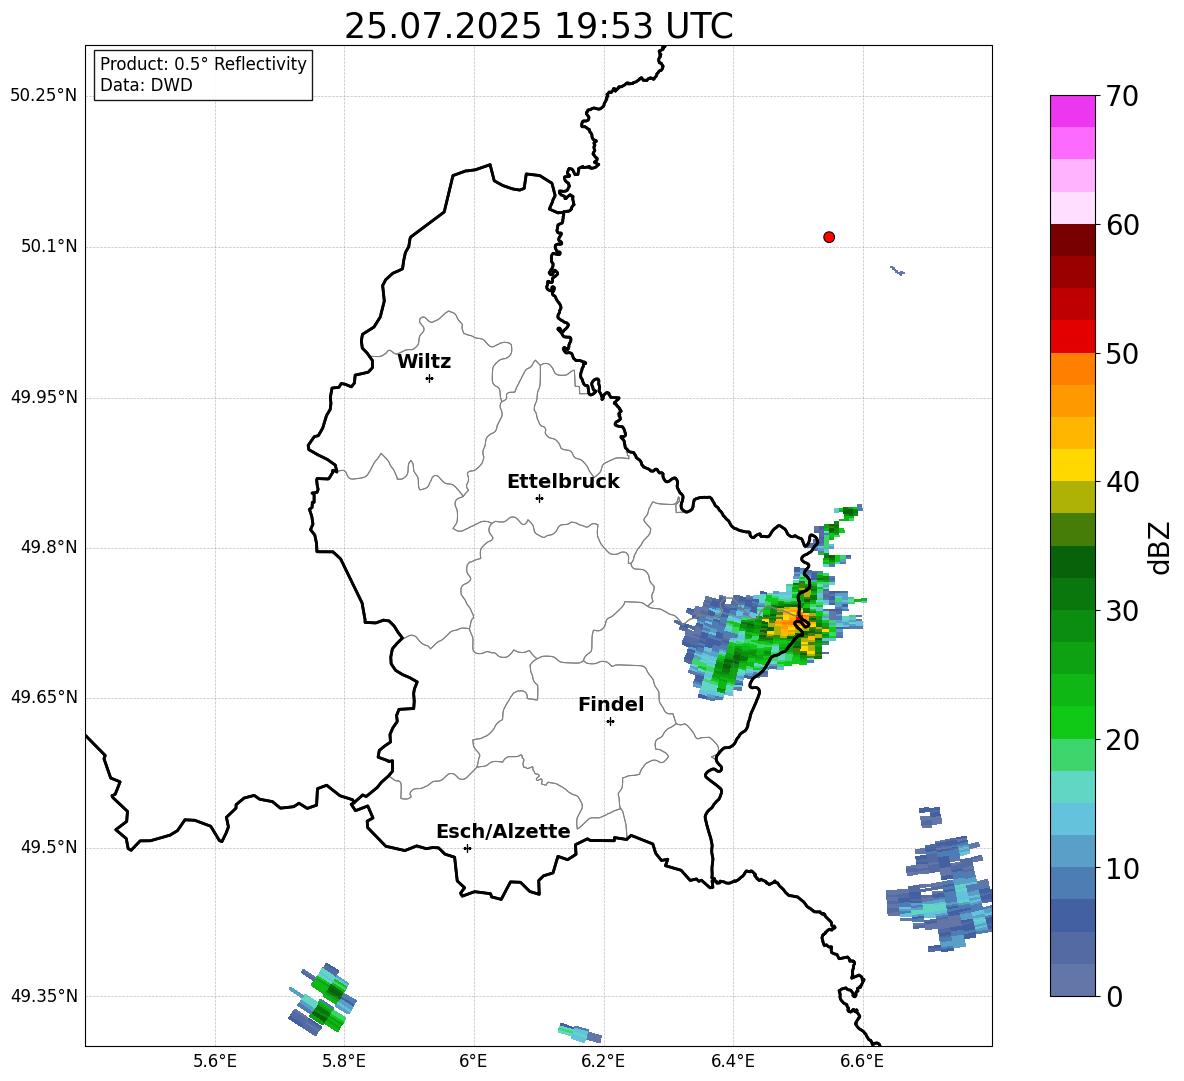Click the 6.6°E longitude label
The height and width of the screenshot is (1081, 1184).
[862, 1061]
